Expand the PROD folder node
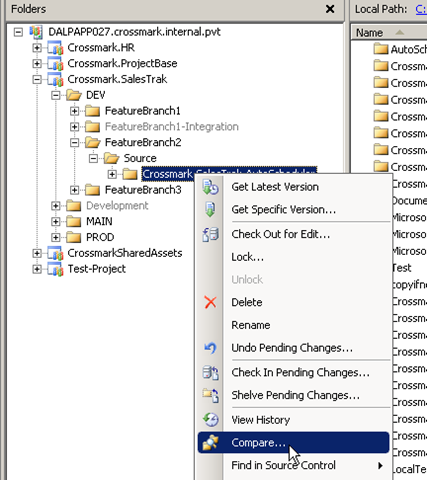 (56, 237)
